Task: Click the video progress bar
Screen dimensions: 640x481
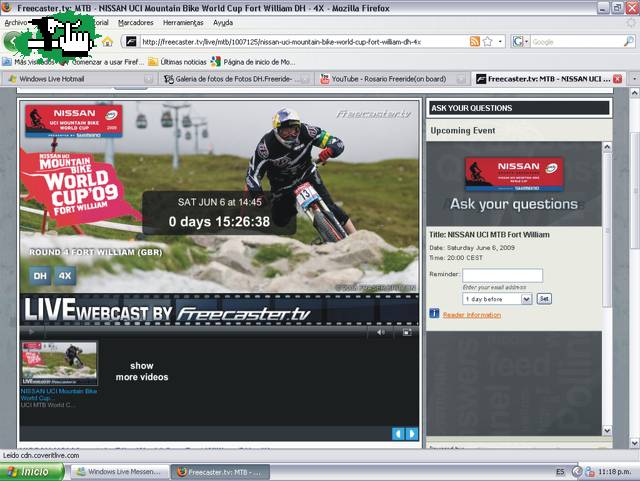Action: 205,332
